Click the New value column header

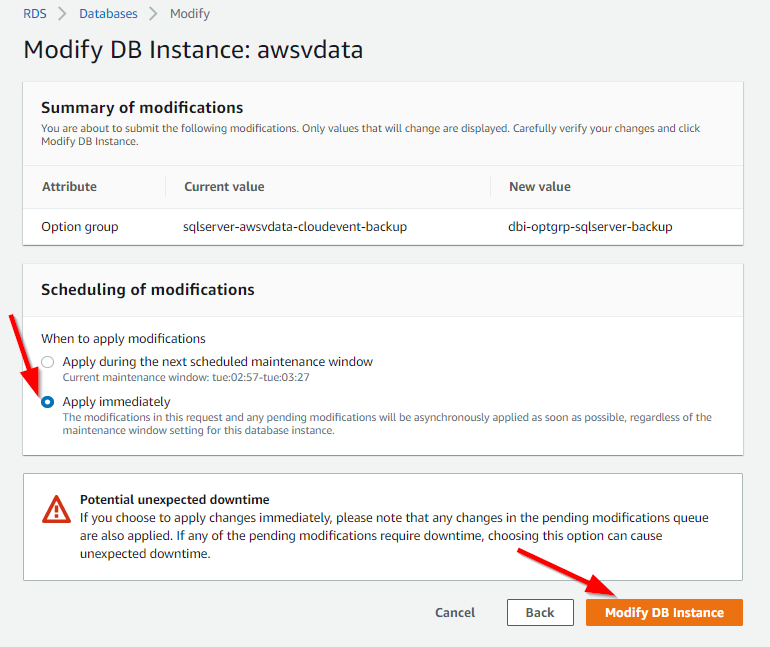540,187
